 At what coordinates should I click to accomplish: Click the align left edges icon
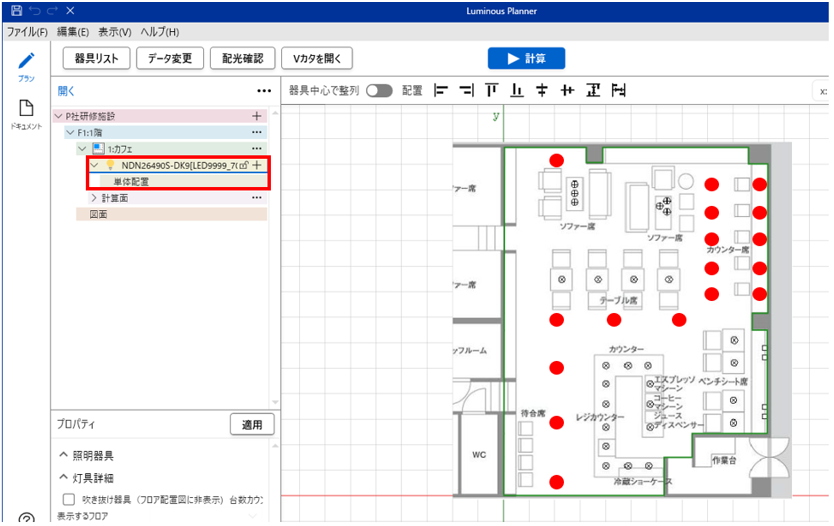click(x=441, y=90)
